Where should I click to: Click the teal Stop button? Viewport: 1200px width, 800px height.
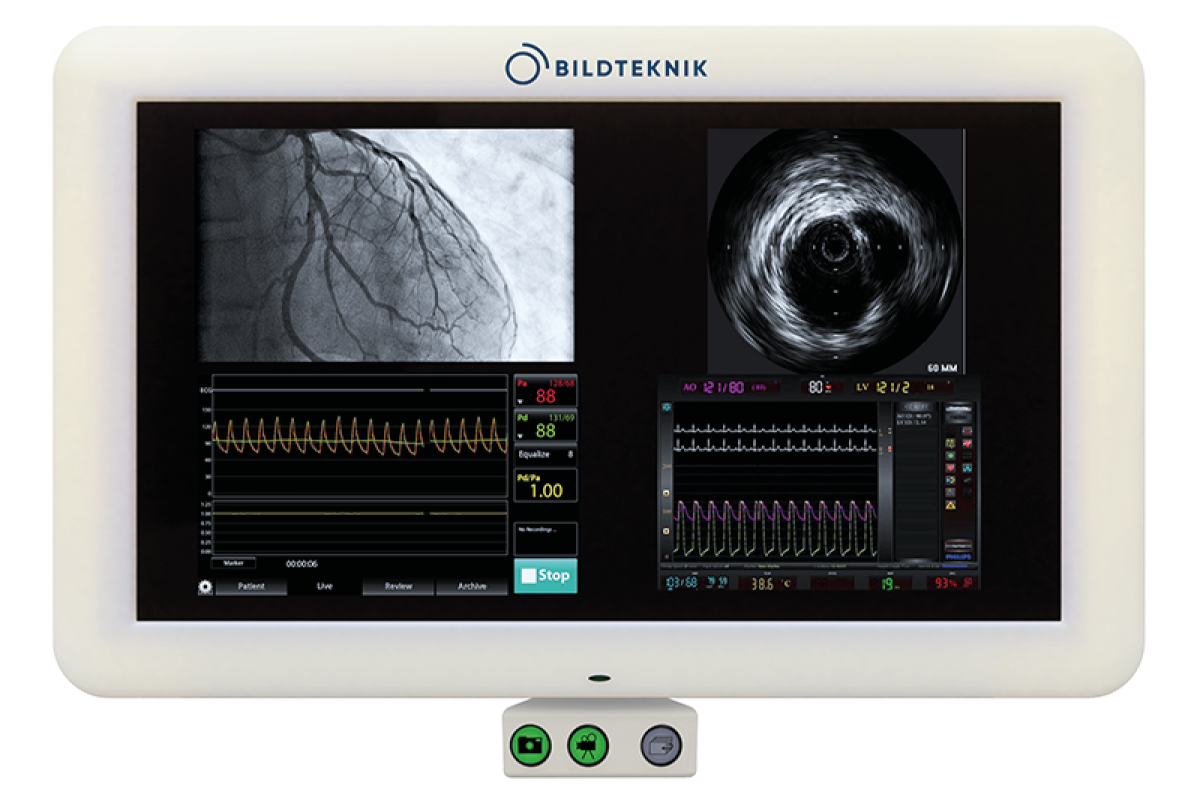[x=546, y=576]
